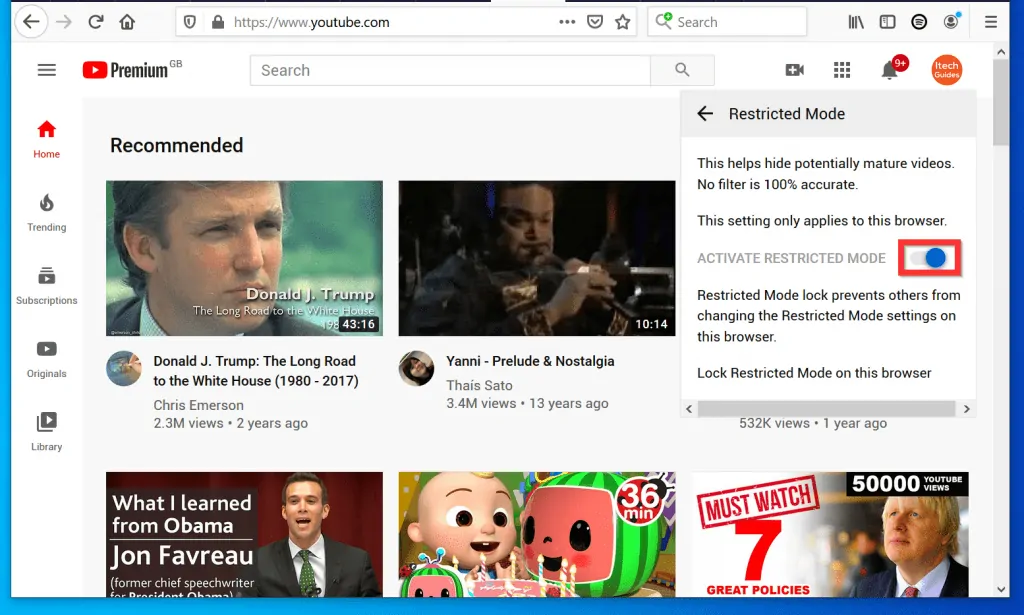
Task: Toggle Activate Restricted Mode switch
Action: tap(929, 258)
